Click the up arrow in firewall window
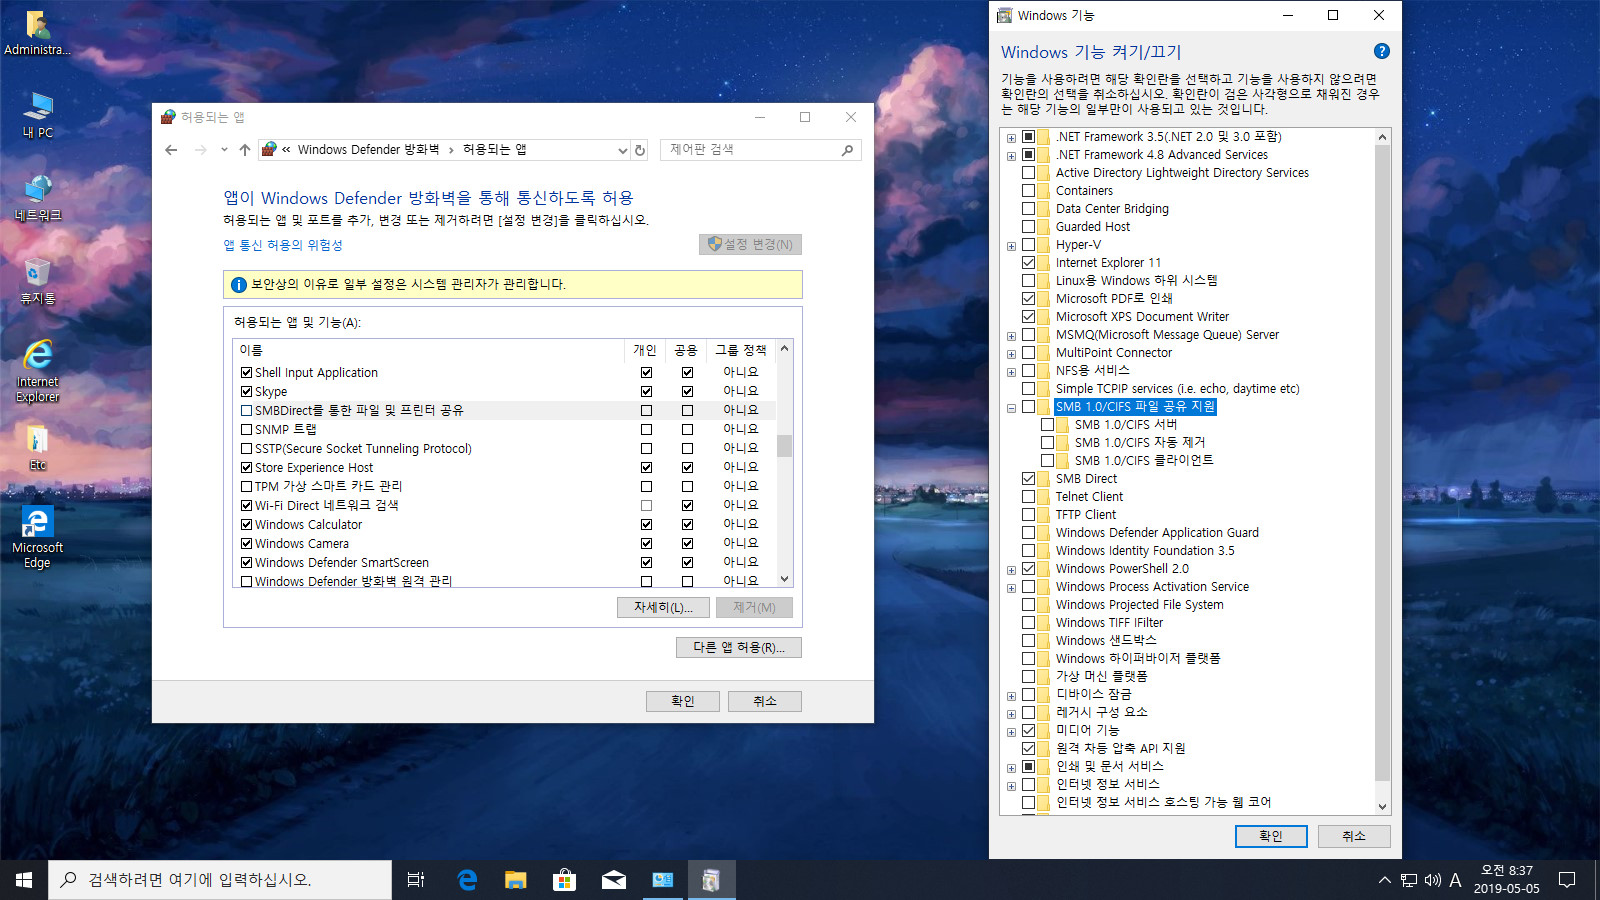 click(245, 150)
